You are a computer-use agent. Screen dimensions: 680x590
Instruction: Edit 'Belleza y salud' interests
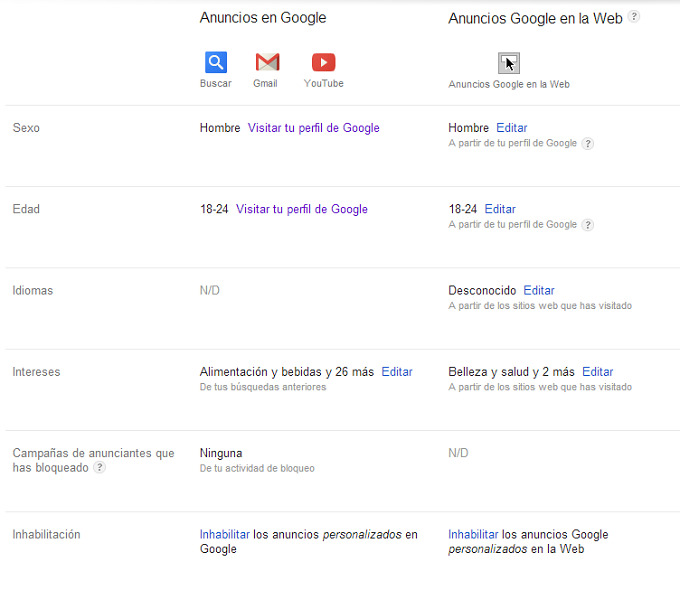coord(597,371)
